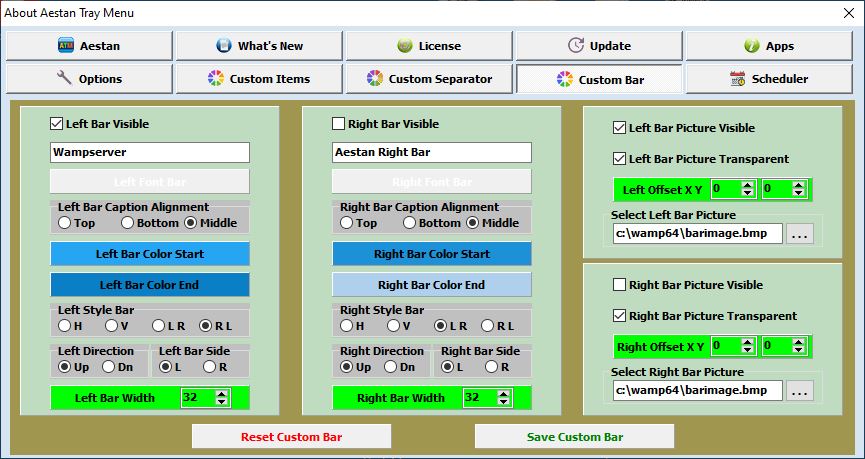Click the green question-mark icon beside Apps
This screenshot has height=459, width=865.
click(751, 46)
